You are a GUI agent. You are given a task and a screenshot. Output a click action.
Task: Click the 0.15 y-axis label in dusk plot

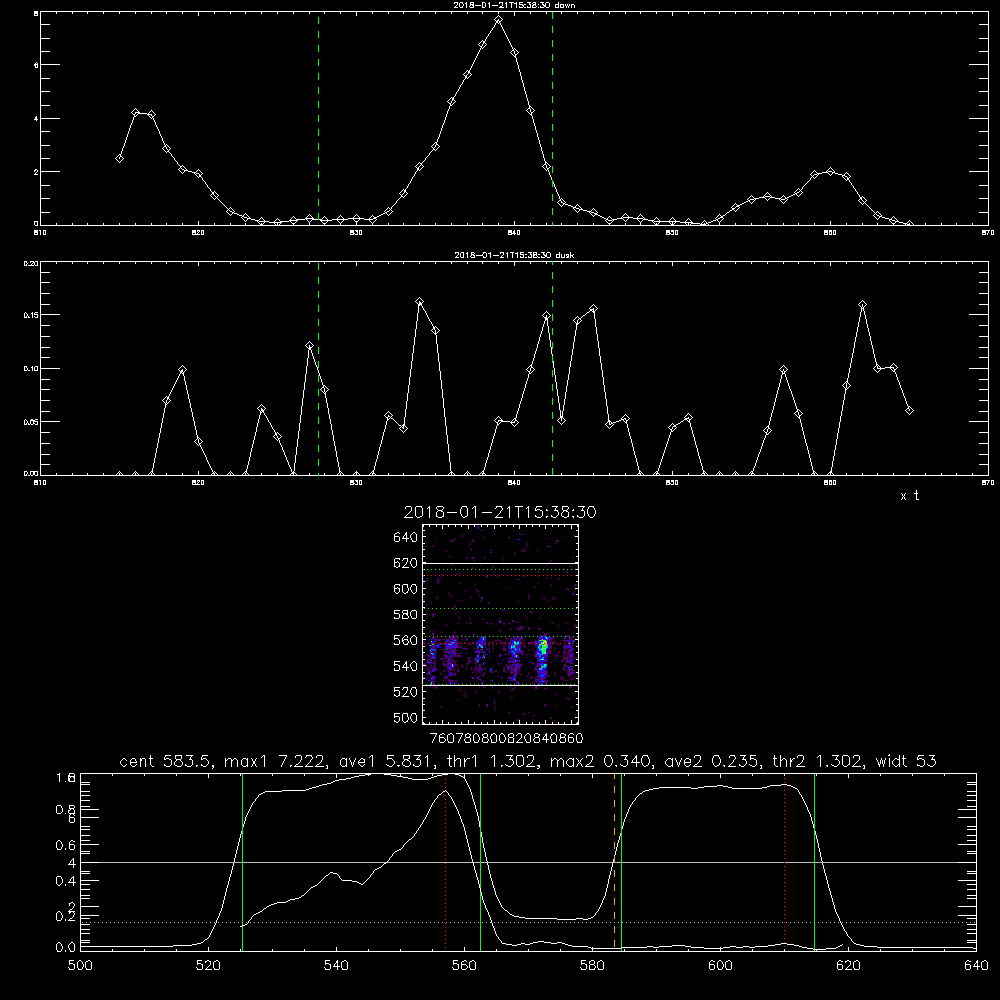click(31, 315)
